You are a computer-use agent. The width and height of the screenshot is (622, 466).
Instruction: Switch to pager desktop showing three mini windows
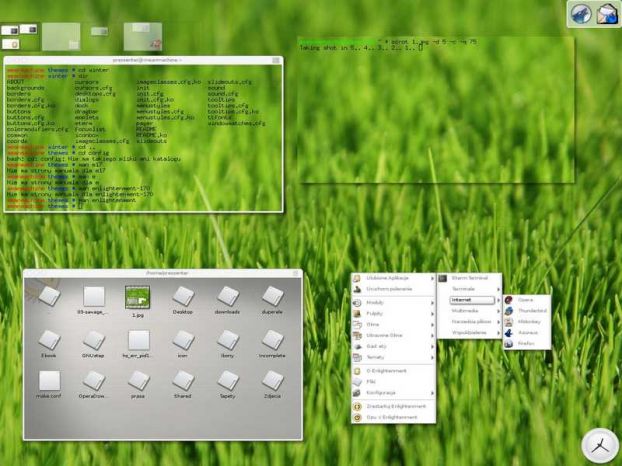19,36
